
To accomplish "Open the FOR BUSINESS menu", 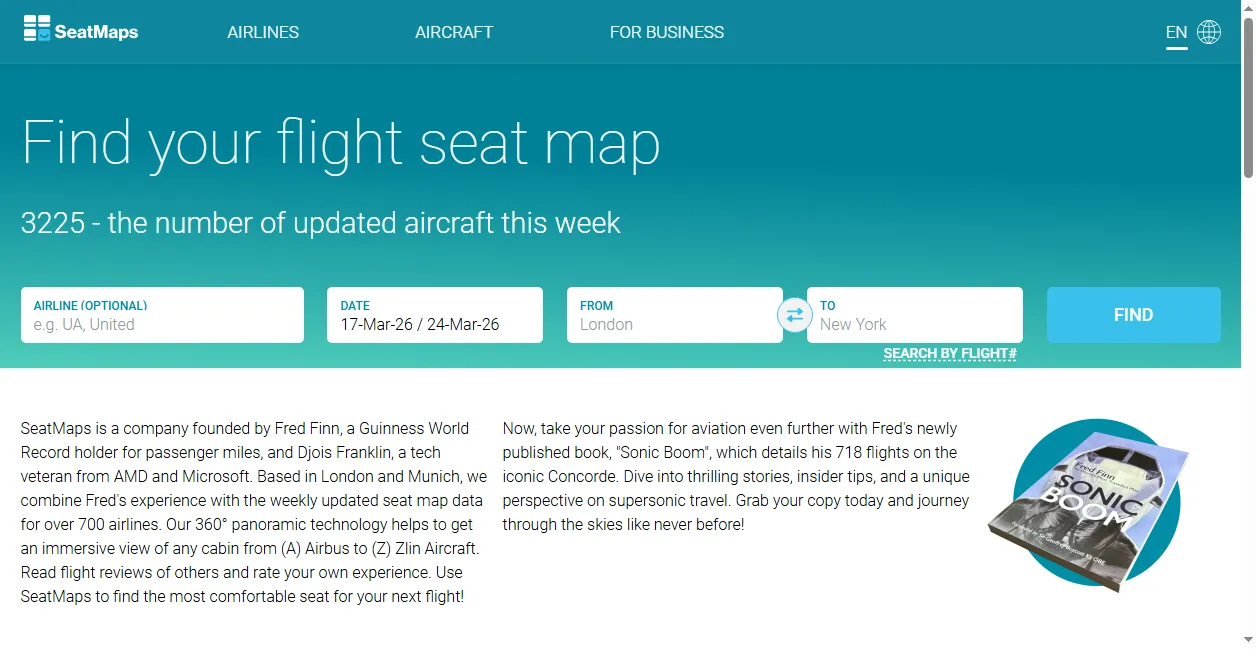I will click(x=666, y=32).
